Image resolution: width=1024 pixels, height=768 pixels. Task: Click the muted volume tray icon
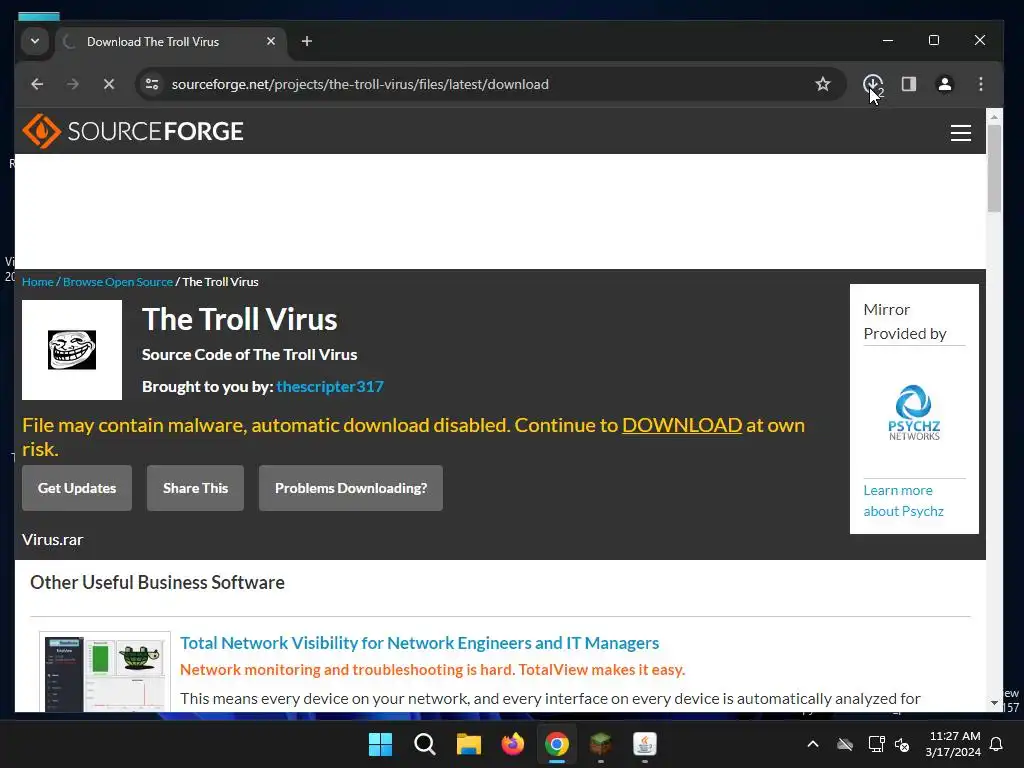coord(902,744)
